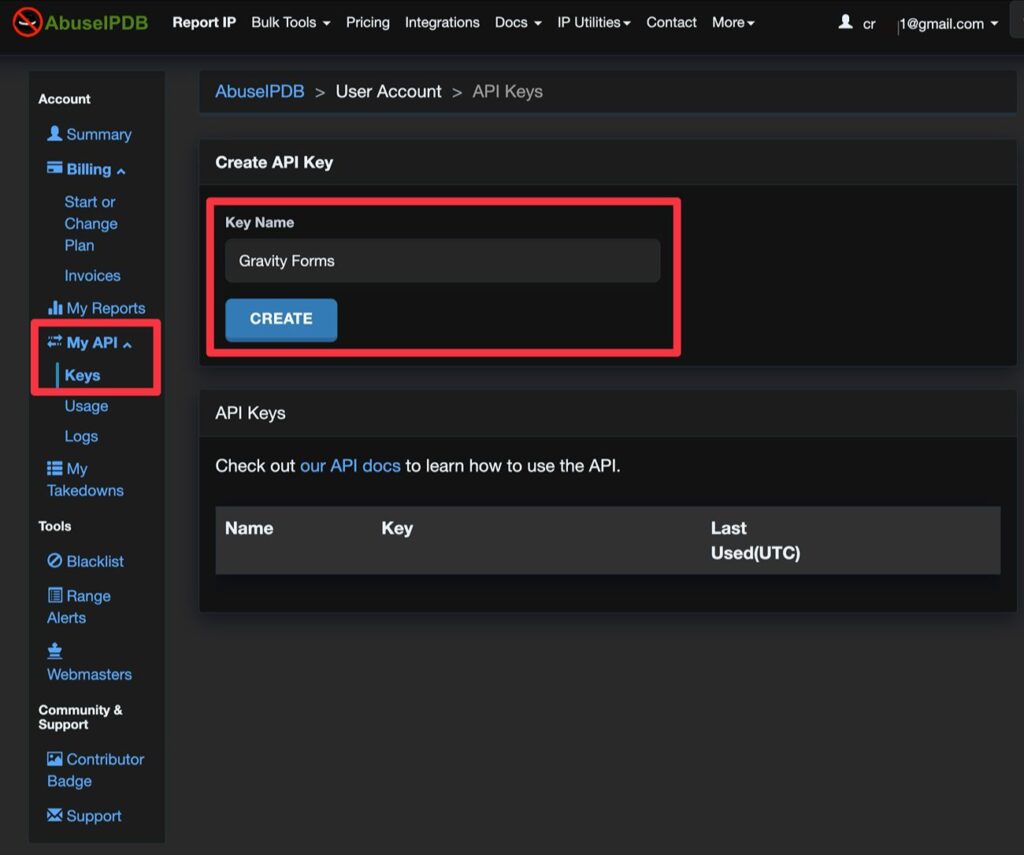
Task: Click the Last Used(UTC) column header
Action: (755, 540)
